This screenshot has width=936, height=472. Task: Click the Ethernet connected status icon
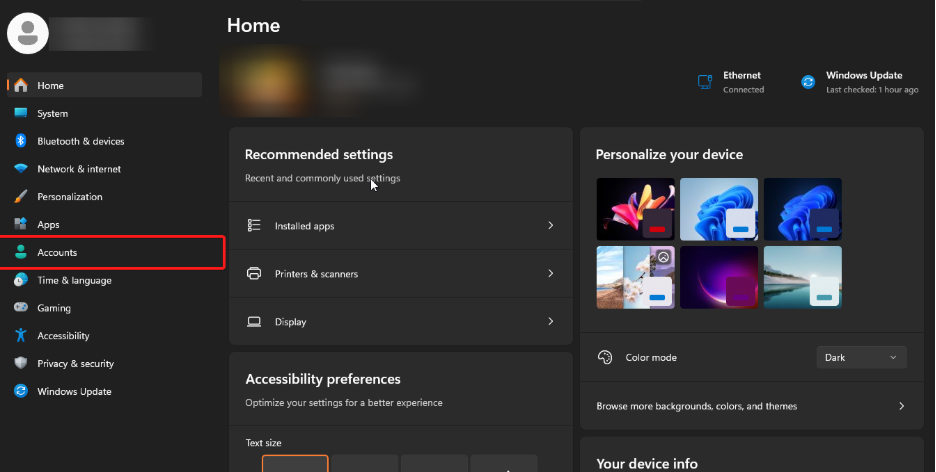[705, 82]
